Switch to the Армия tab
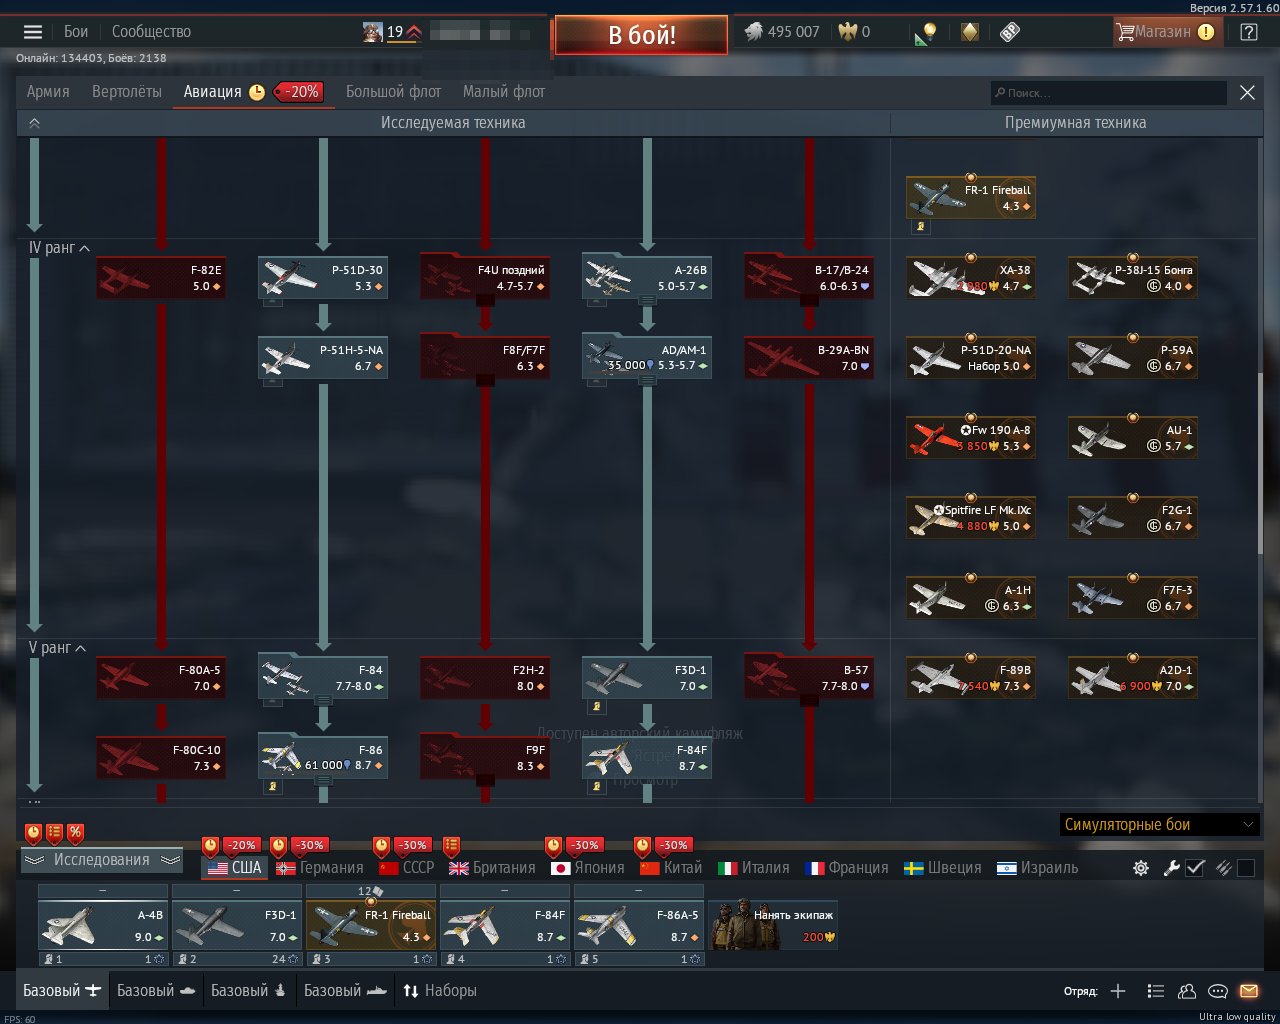The height and width of the screenshot is (1024, 1280). [48, 92]
